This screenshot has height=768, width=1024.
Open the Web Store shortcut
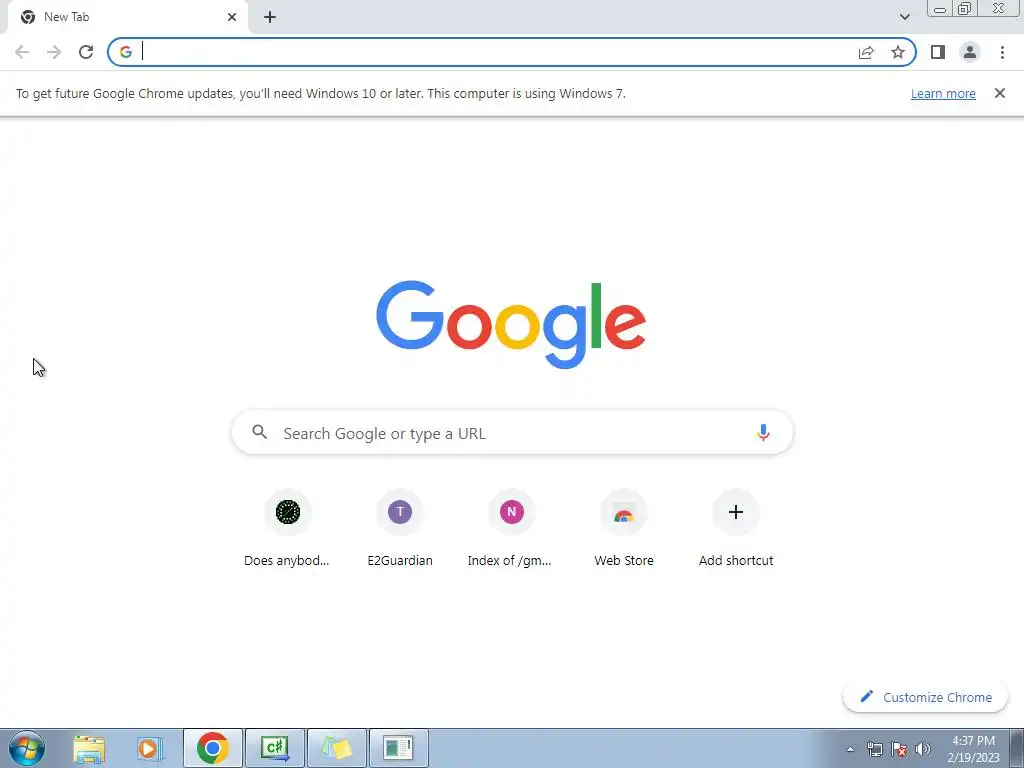click(x=624, y=530)
